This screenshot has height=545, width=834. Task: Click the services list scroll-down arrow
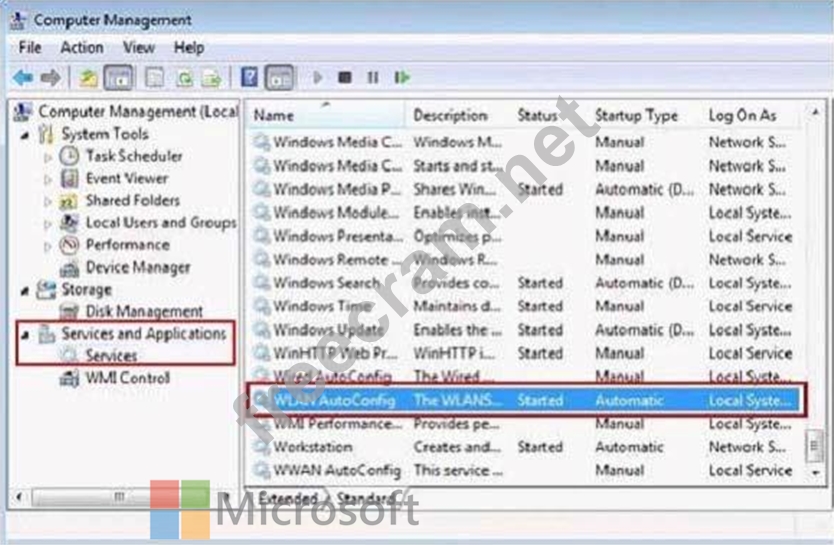815,472
